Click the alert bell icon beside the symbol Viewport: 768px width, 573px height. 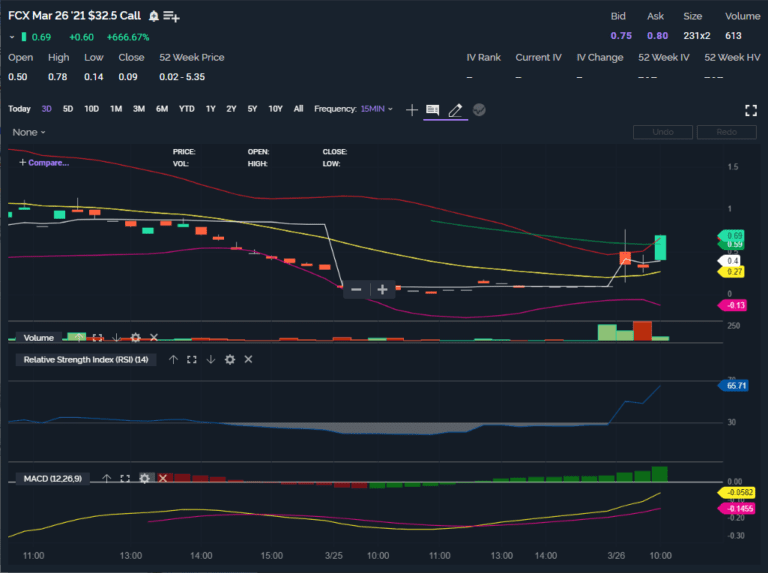pyautogui.click(x=153, y=16)
